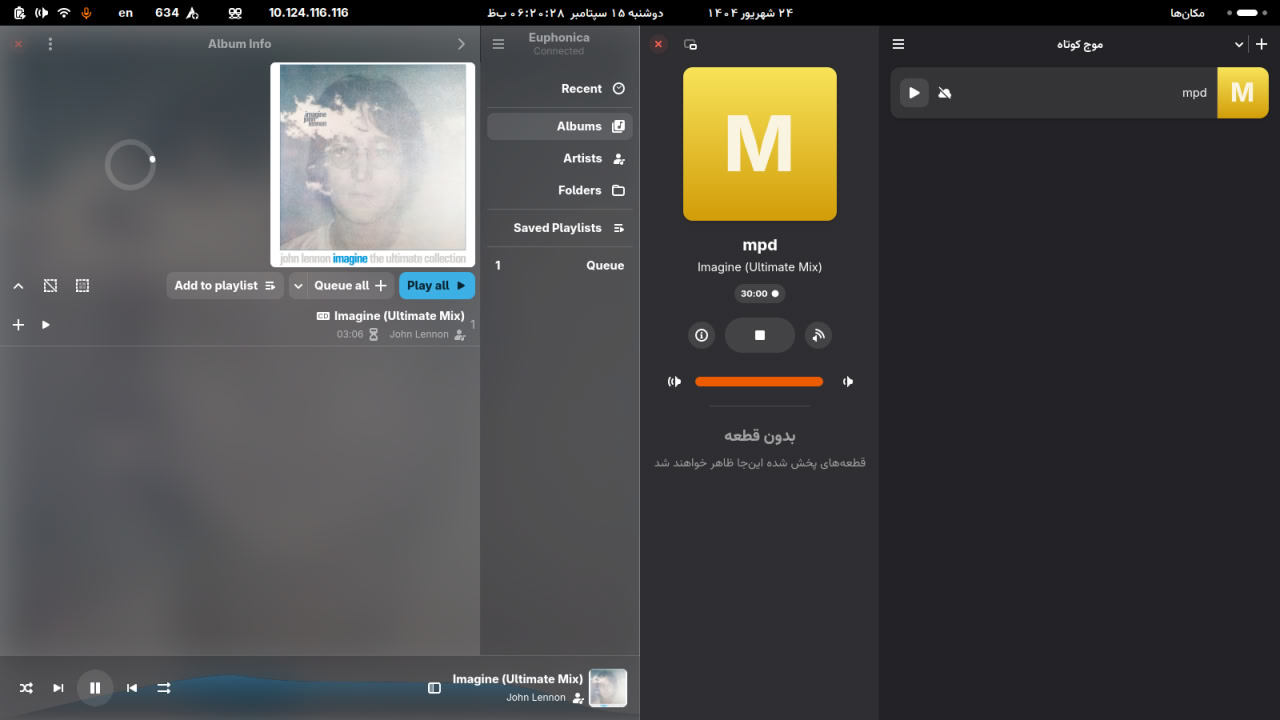Screen dimensions: 1280x720
Task: Go to previous track in player bar
Action: coord(132,688)
